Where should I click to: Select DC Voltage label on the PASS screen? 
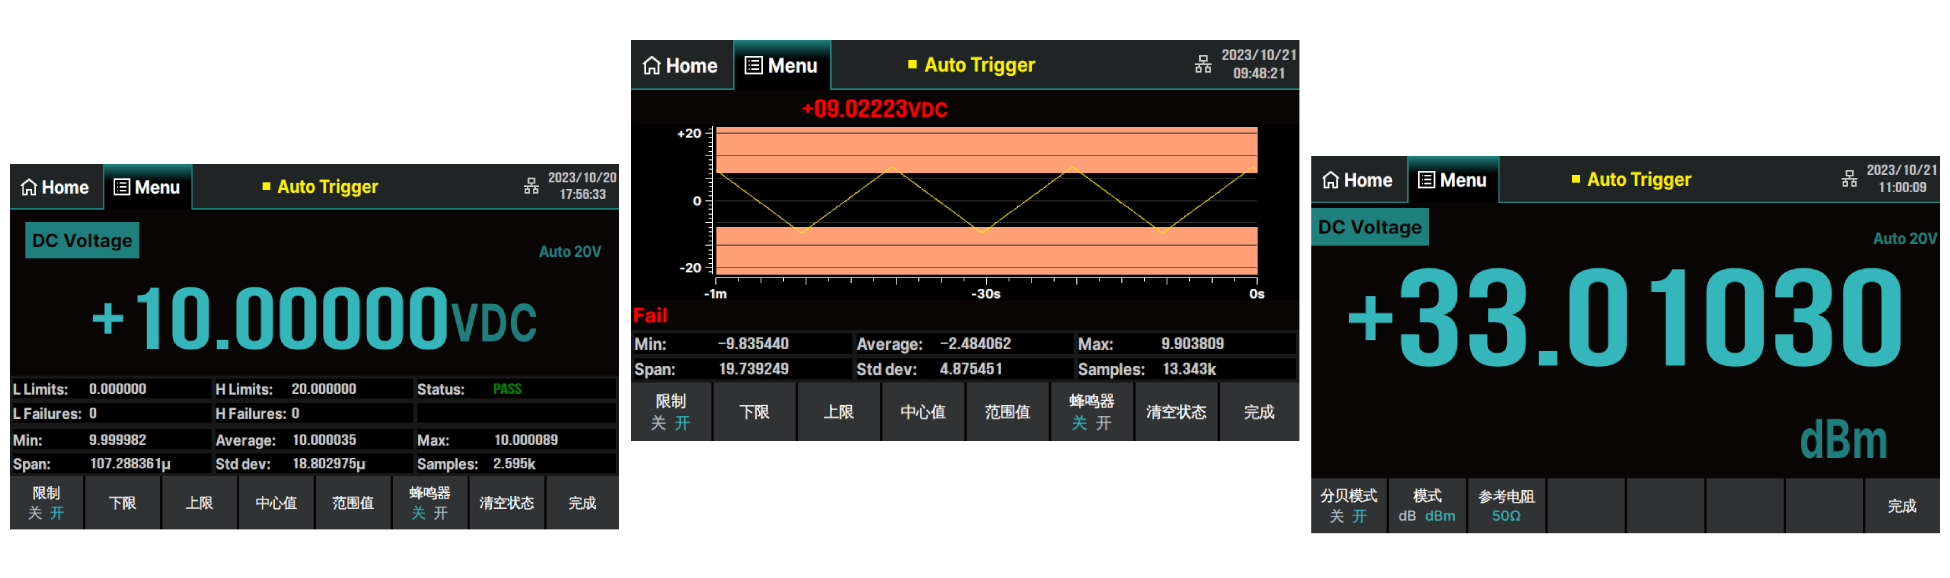point(82,241)
